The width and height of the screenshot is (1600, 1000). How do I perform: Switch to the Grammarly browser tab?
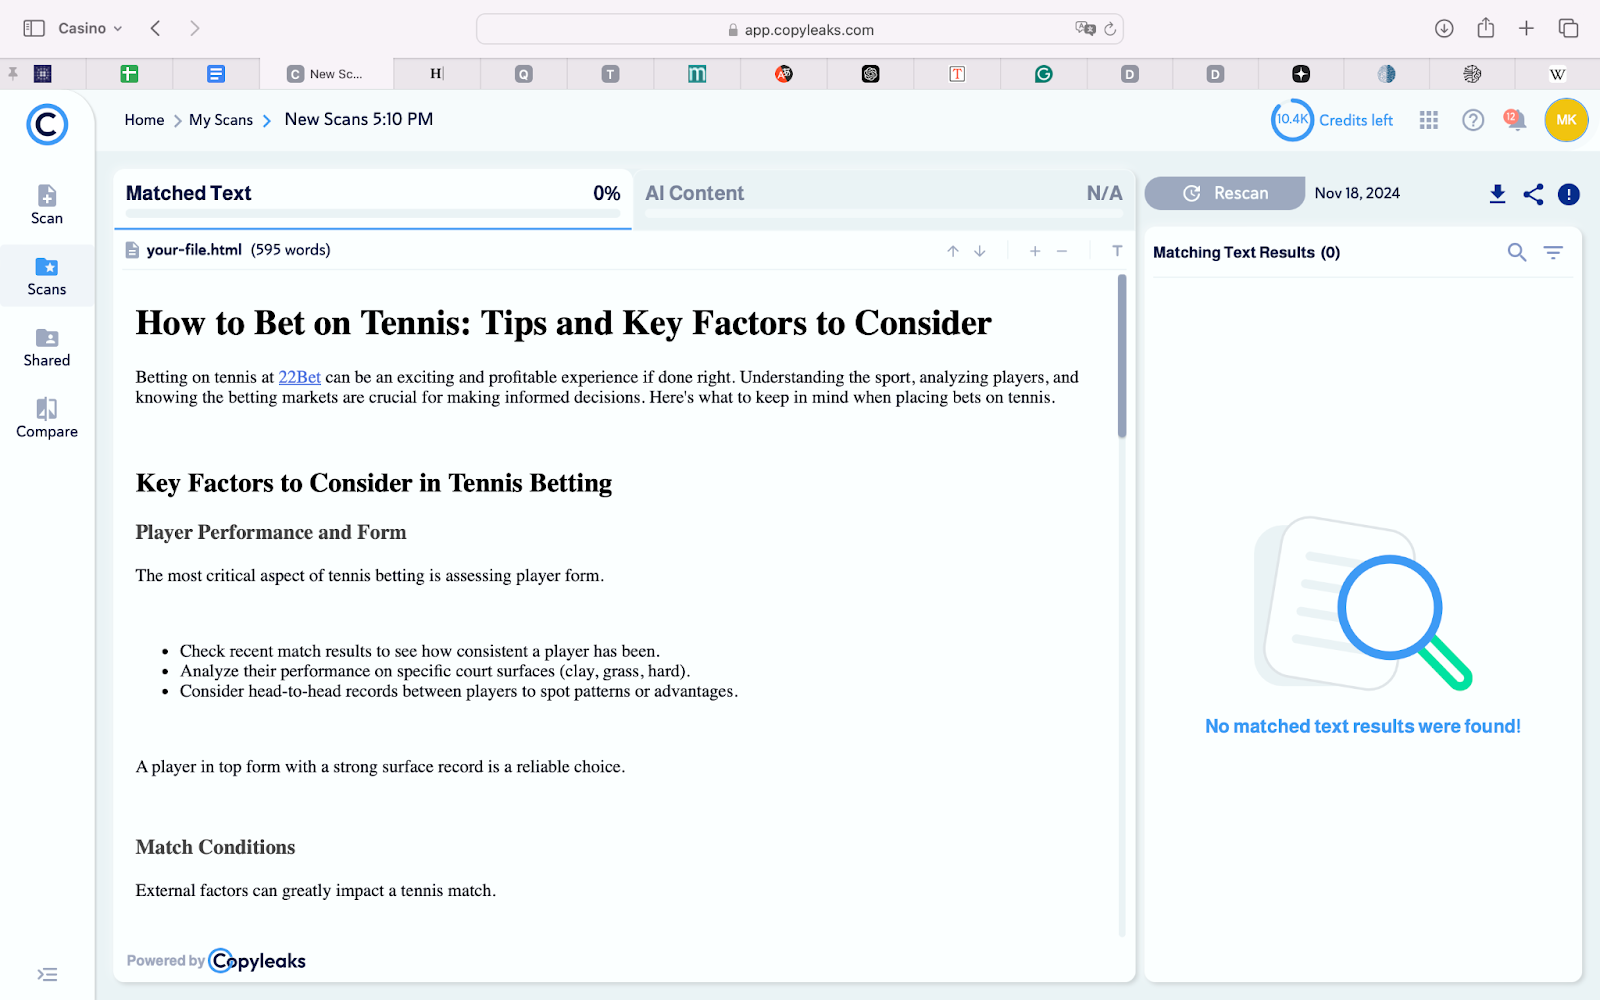point(1044,74)
